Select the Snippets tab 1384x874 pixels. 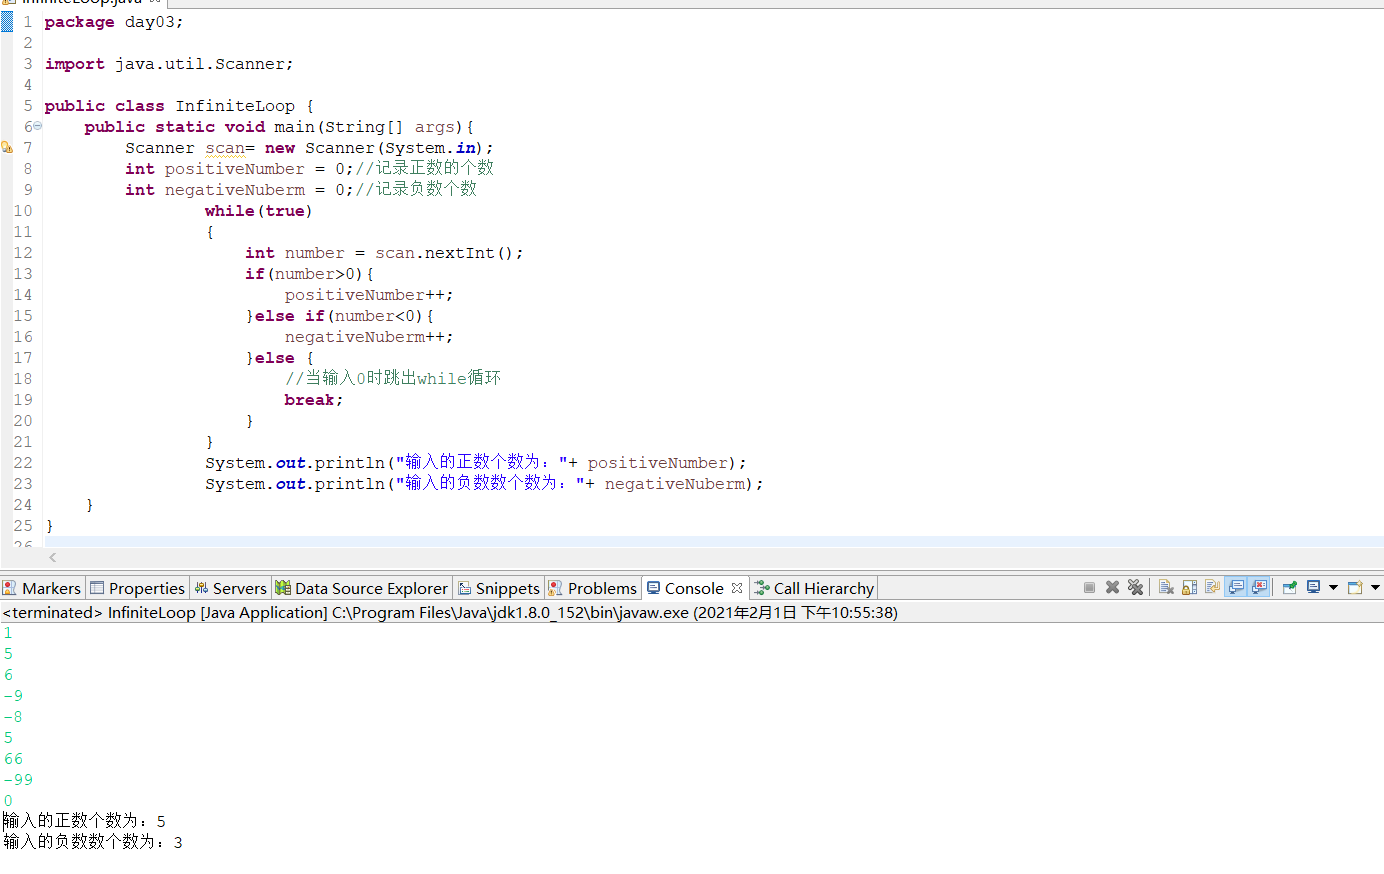(499, 588)
